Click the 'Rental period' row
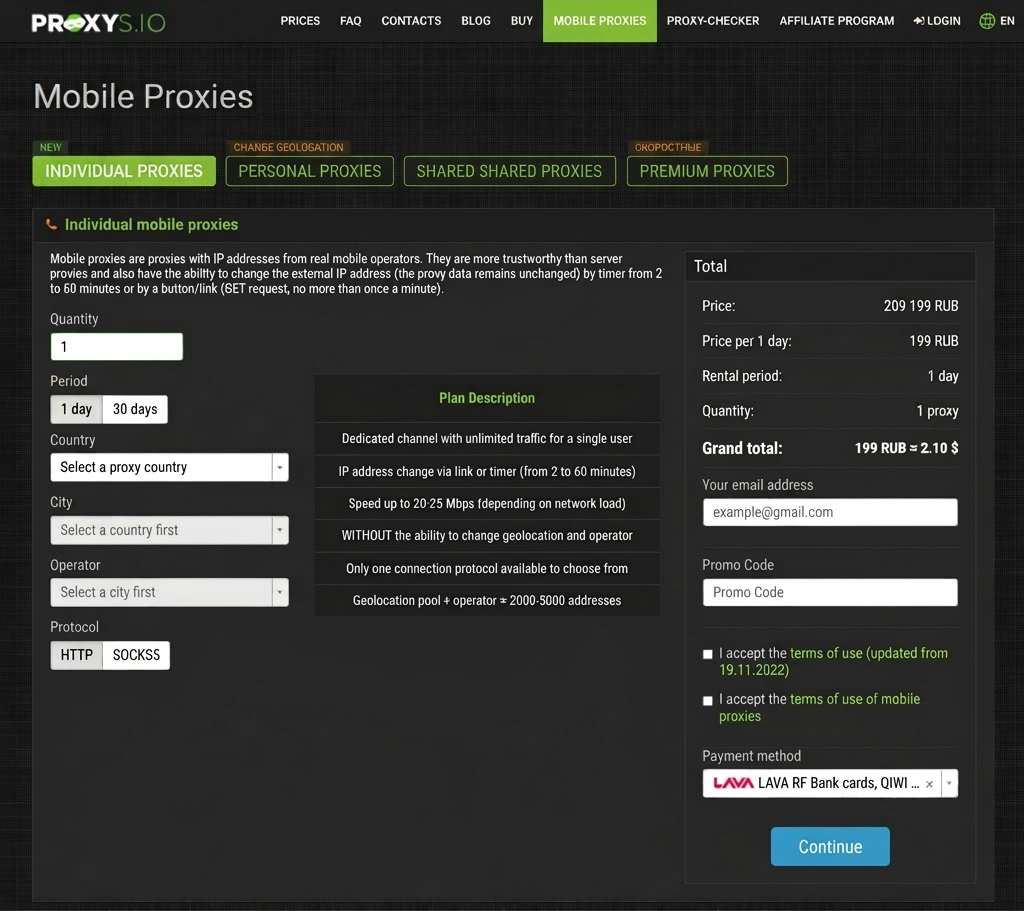 830,376
